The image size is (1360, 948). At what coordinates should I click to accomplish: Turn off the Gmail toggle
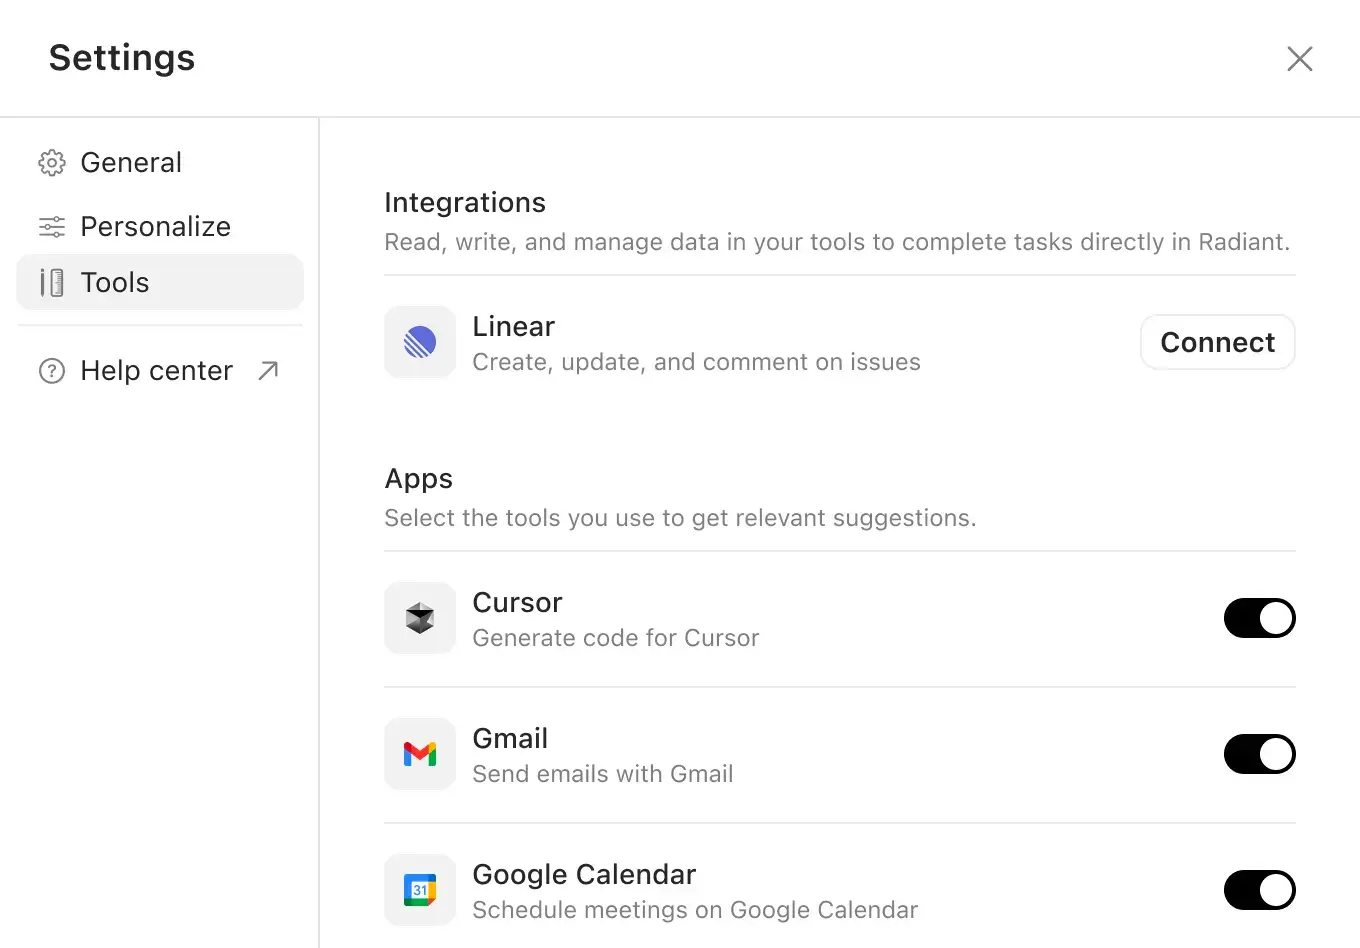coord(1259,754)
